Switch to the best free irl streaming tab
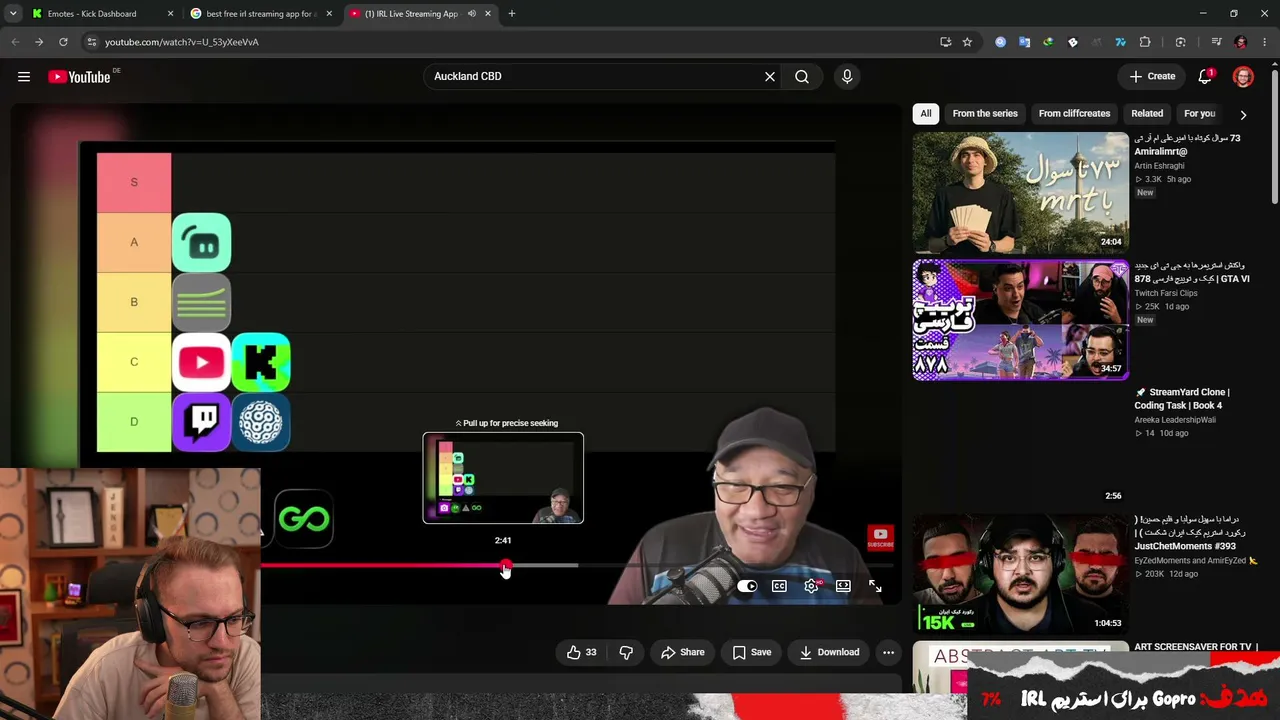 click(259, 14)
